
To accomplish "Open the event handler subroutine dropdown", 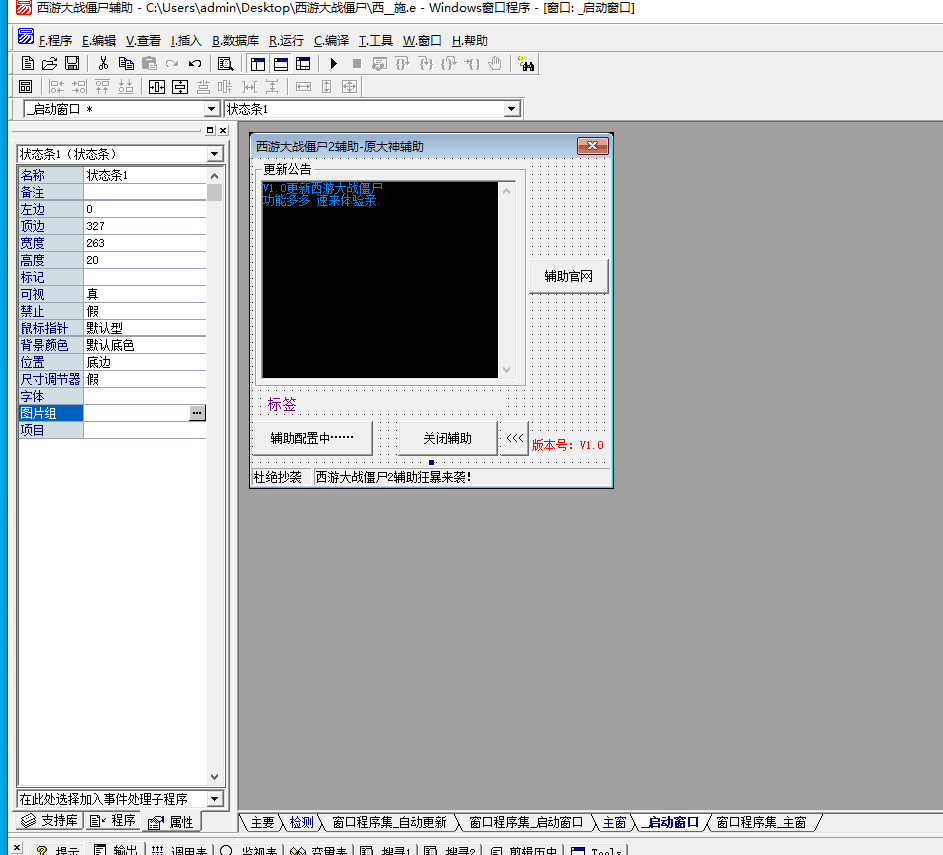I will [215, 798].
